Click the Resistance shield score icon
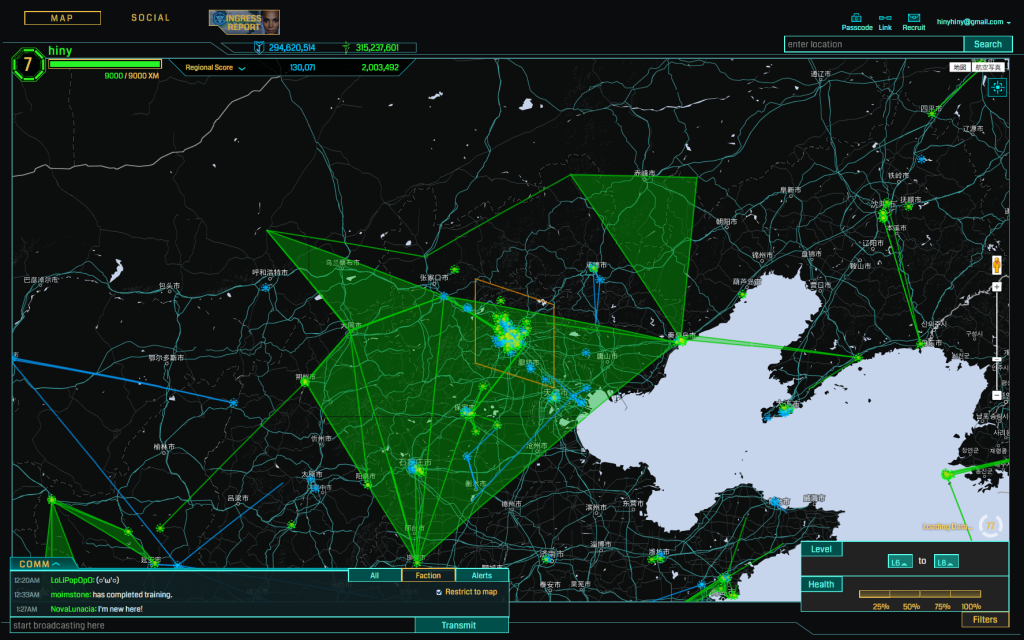Viewport: 1024px width, 640px height. click(x=259, y=47)
